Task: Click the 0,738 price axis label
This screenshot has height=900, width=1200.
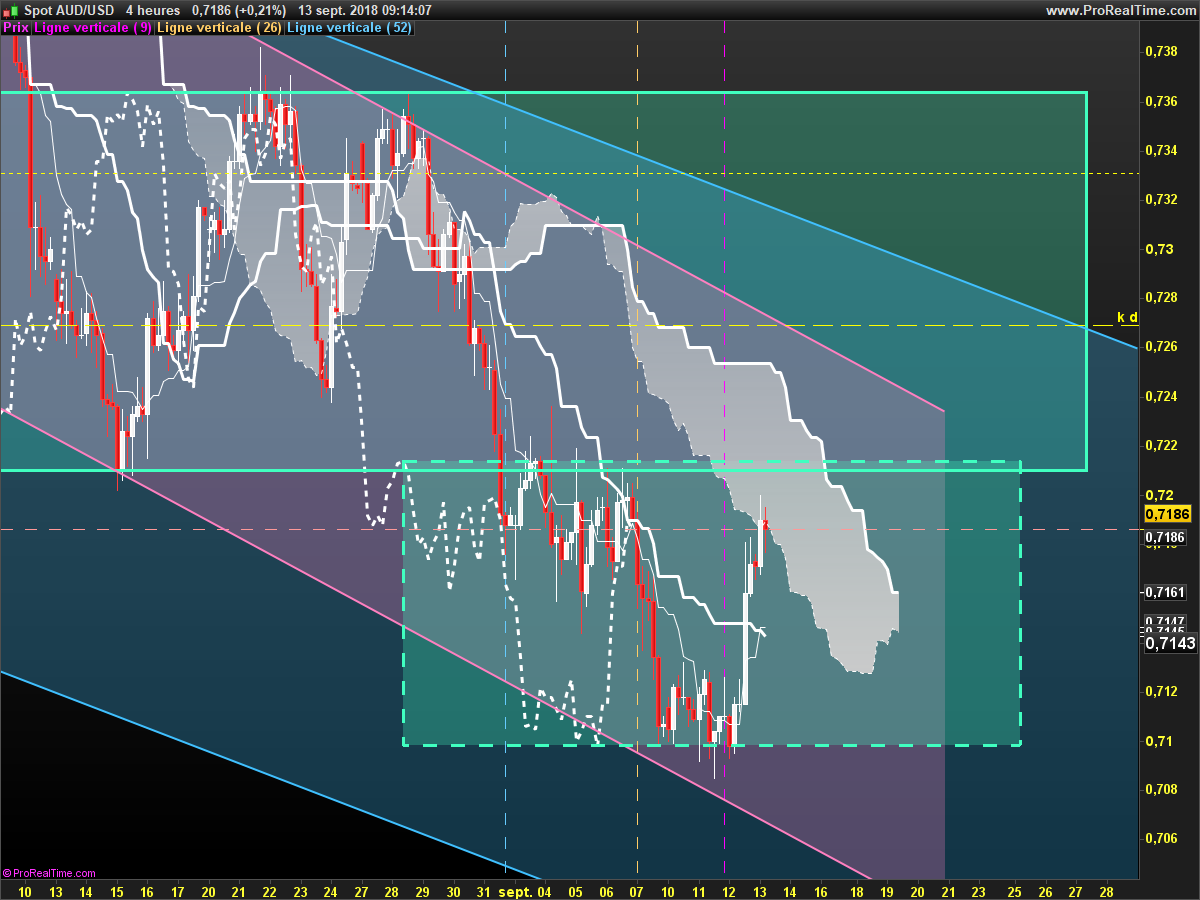Action: [1160, 51]
